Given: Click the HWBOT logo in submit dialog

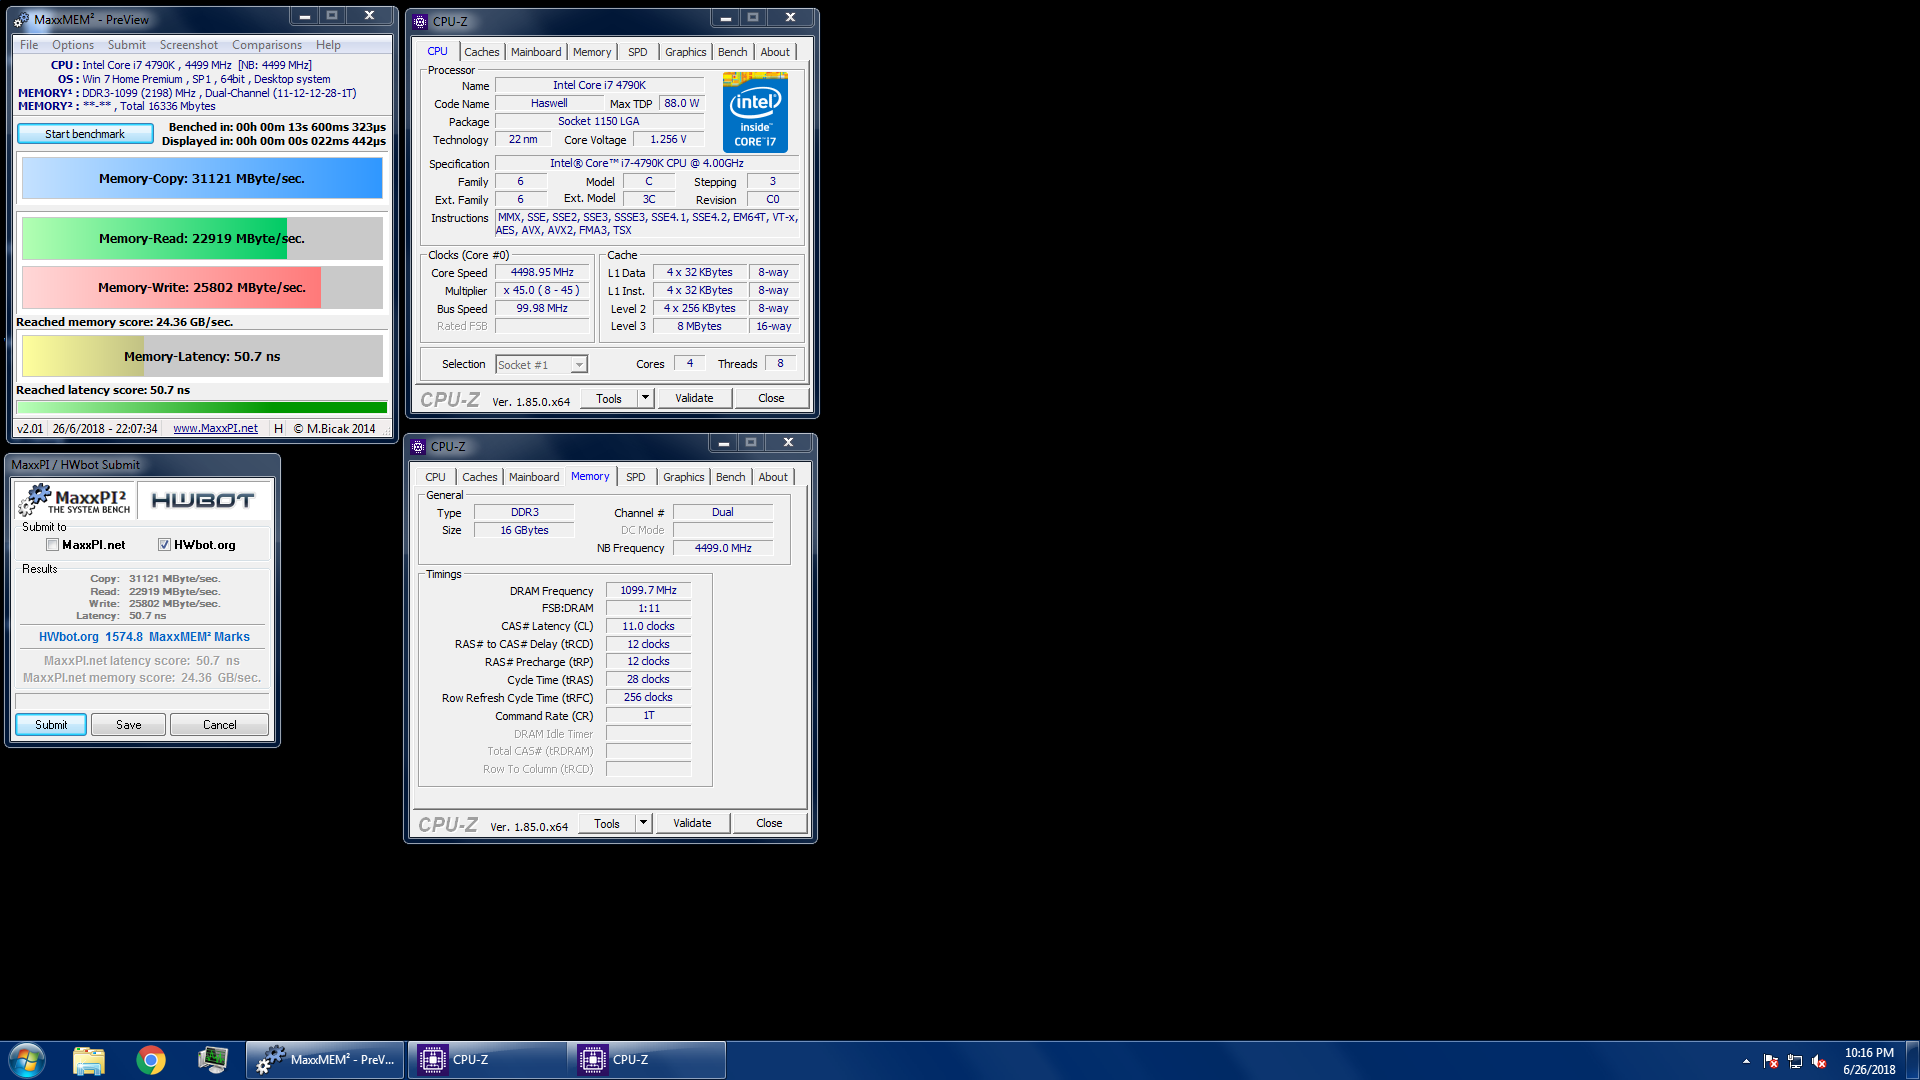Looking at the screenshot, I should (203, 500).
